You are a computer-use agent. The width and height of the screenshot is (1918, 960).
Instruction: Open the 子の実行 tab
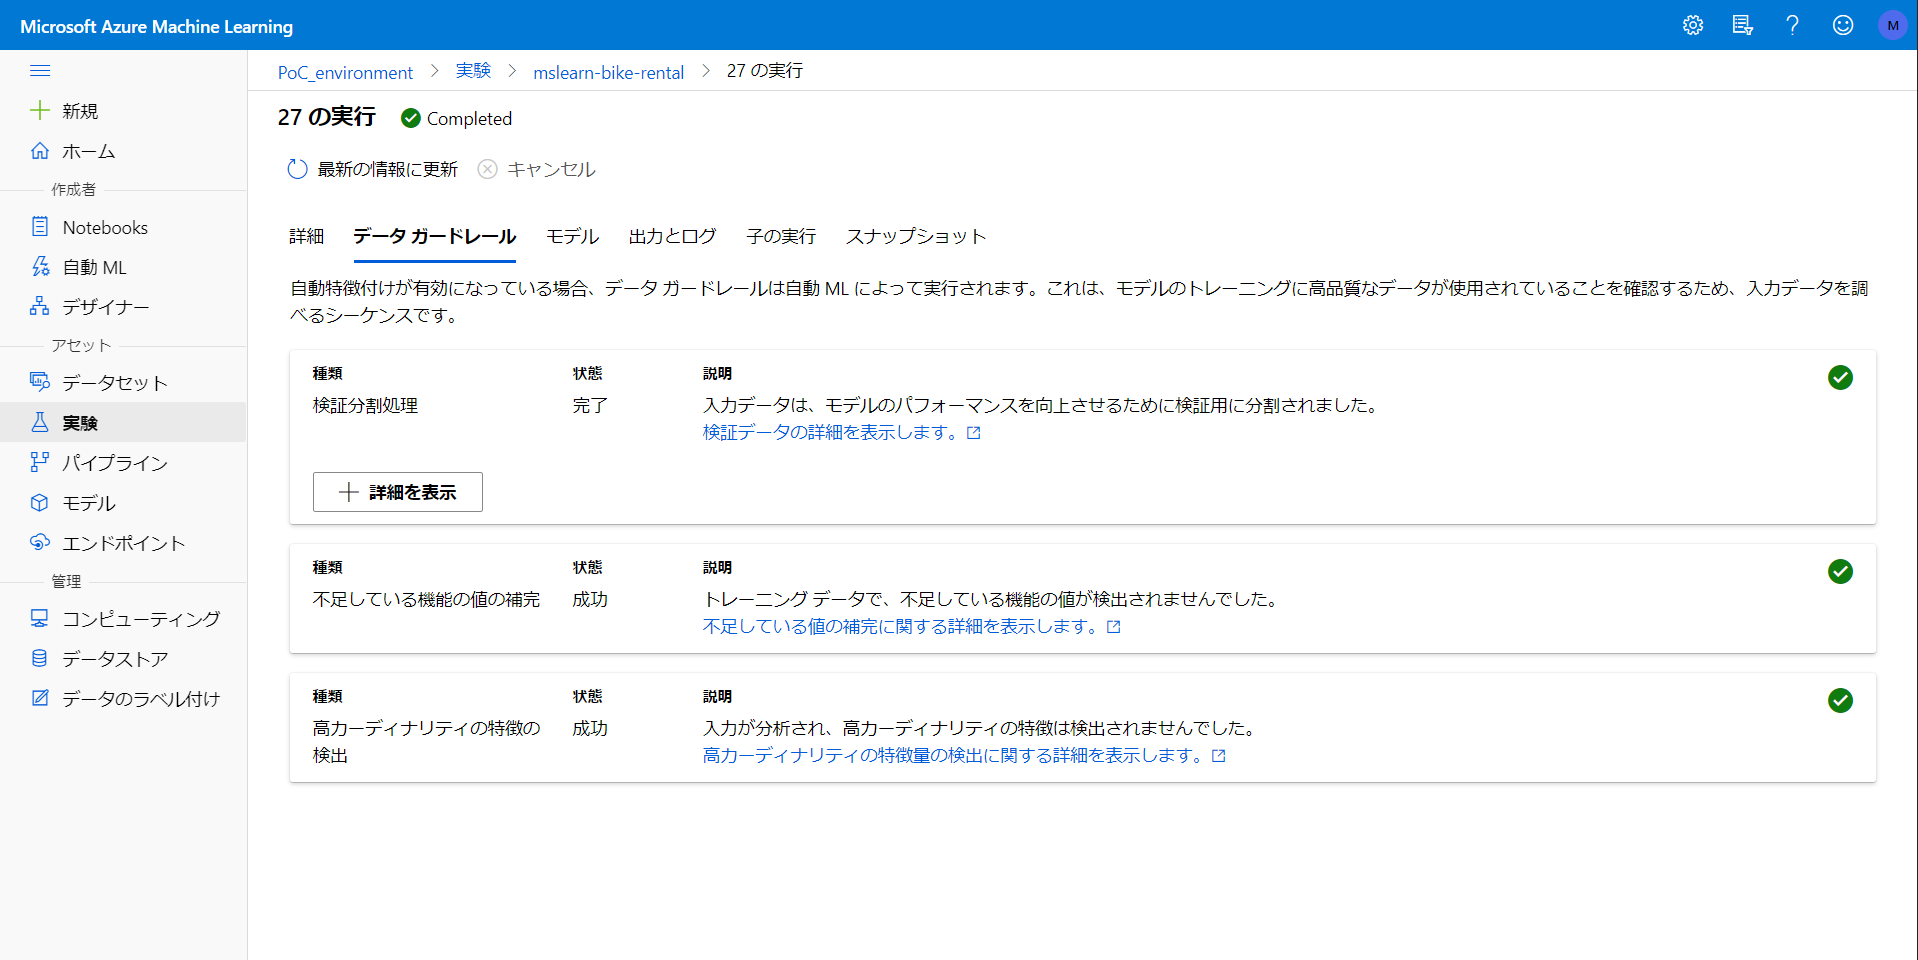coord(781,236)
